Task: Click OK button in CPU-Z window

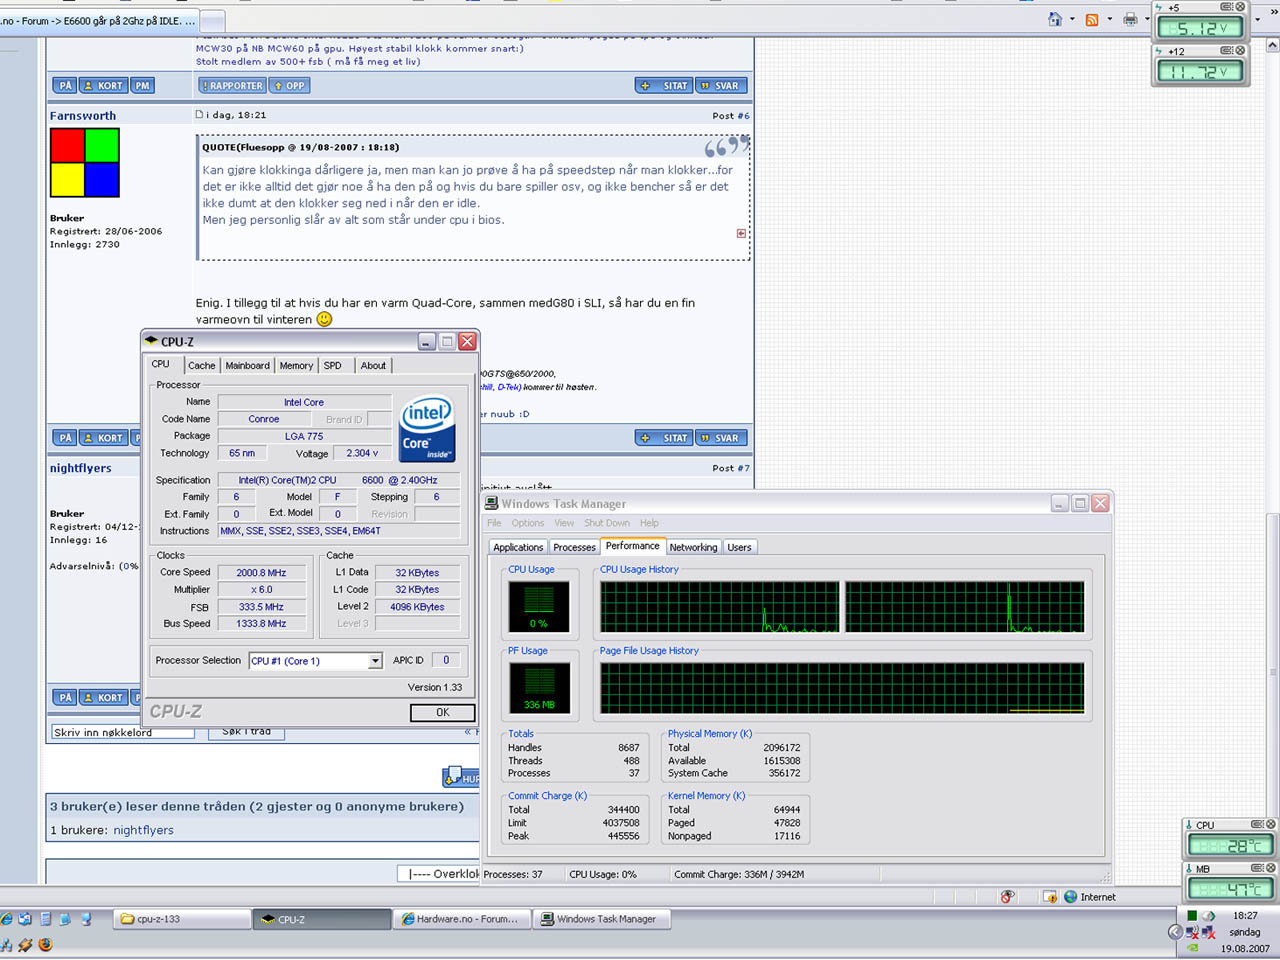Action: (x=442, y=713)
